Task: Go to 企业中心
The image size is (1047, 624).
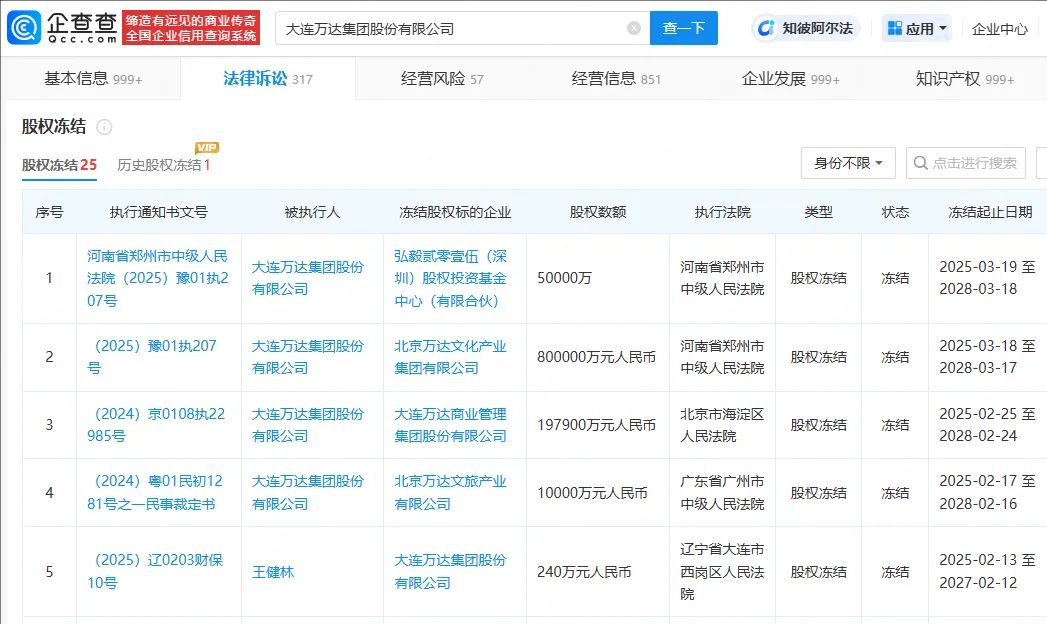Action: click(x=999, y=29)
